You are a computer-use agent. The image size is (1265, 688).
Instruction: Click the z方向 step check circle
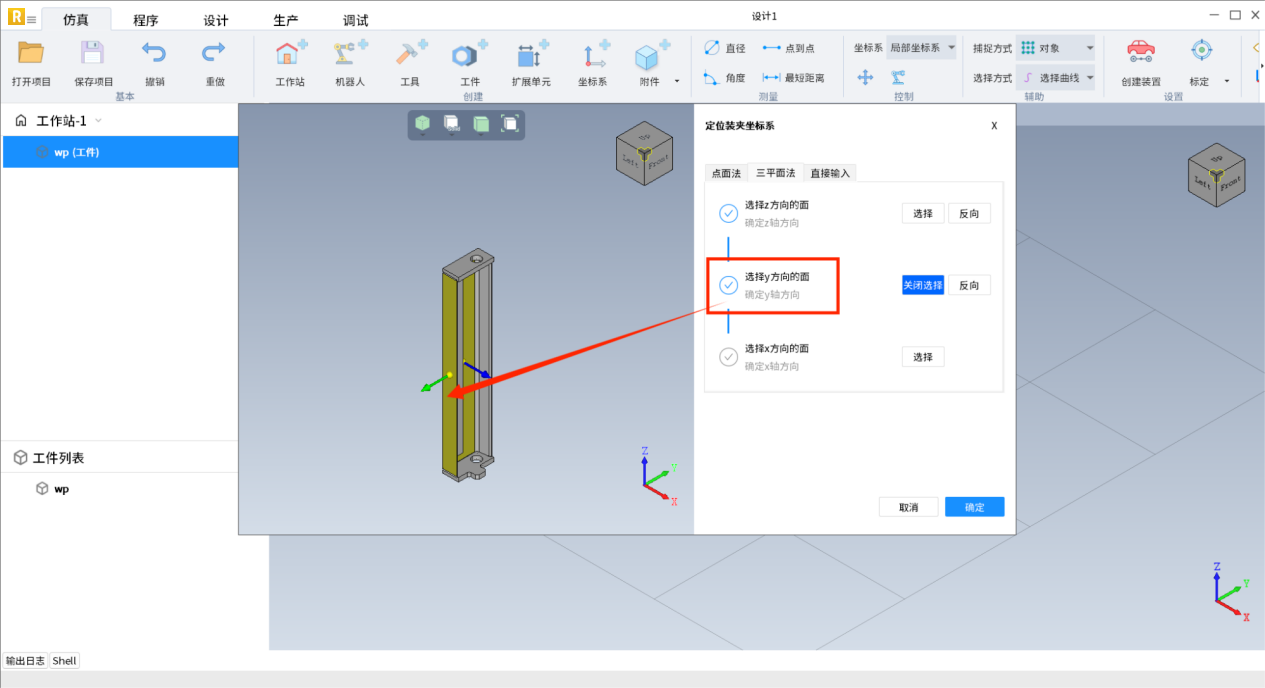pos(728,213)
